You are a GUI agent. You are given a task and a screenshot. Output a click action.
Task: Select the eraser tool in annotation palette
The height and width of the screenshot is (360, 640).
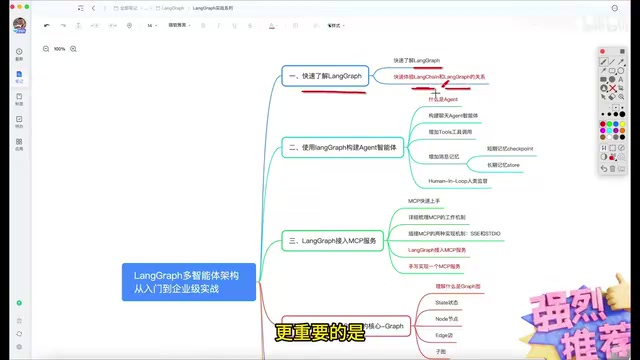(x=612, y=97)
